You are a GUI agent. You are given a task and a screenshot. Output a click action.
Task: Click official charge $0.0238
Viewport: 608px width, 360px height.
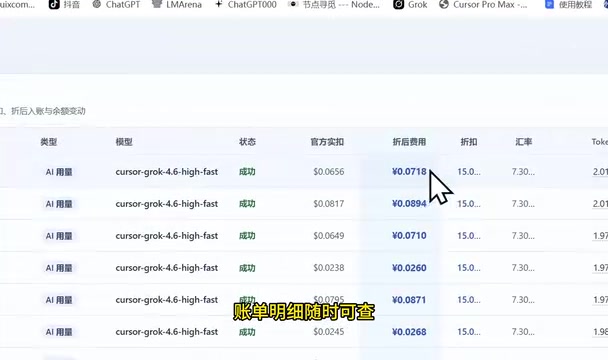click(329, 268)
